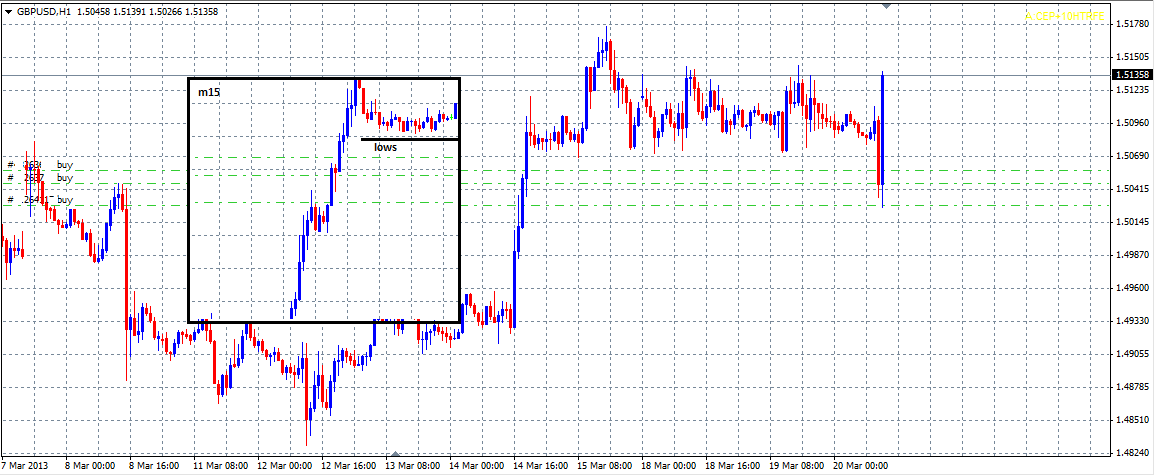Click the lowest '# buy' order label
This screenshot has width=1155, height=475.
coord(40,200)
